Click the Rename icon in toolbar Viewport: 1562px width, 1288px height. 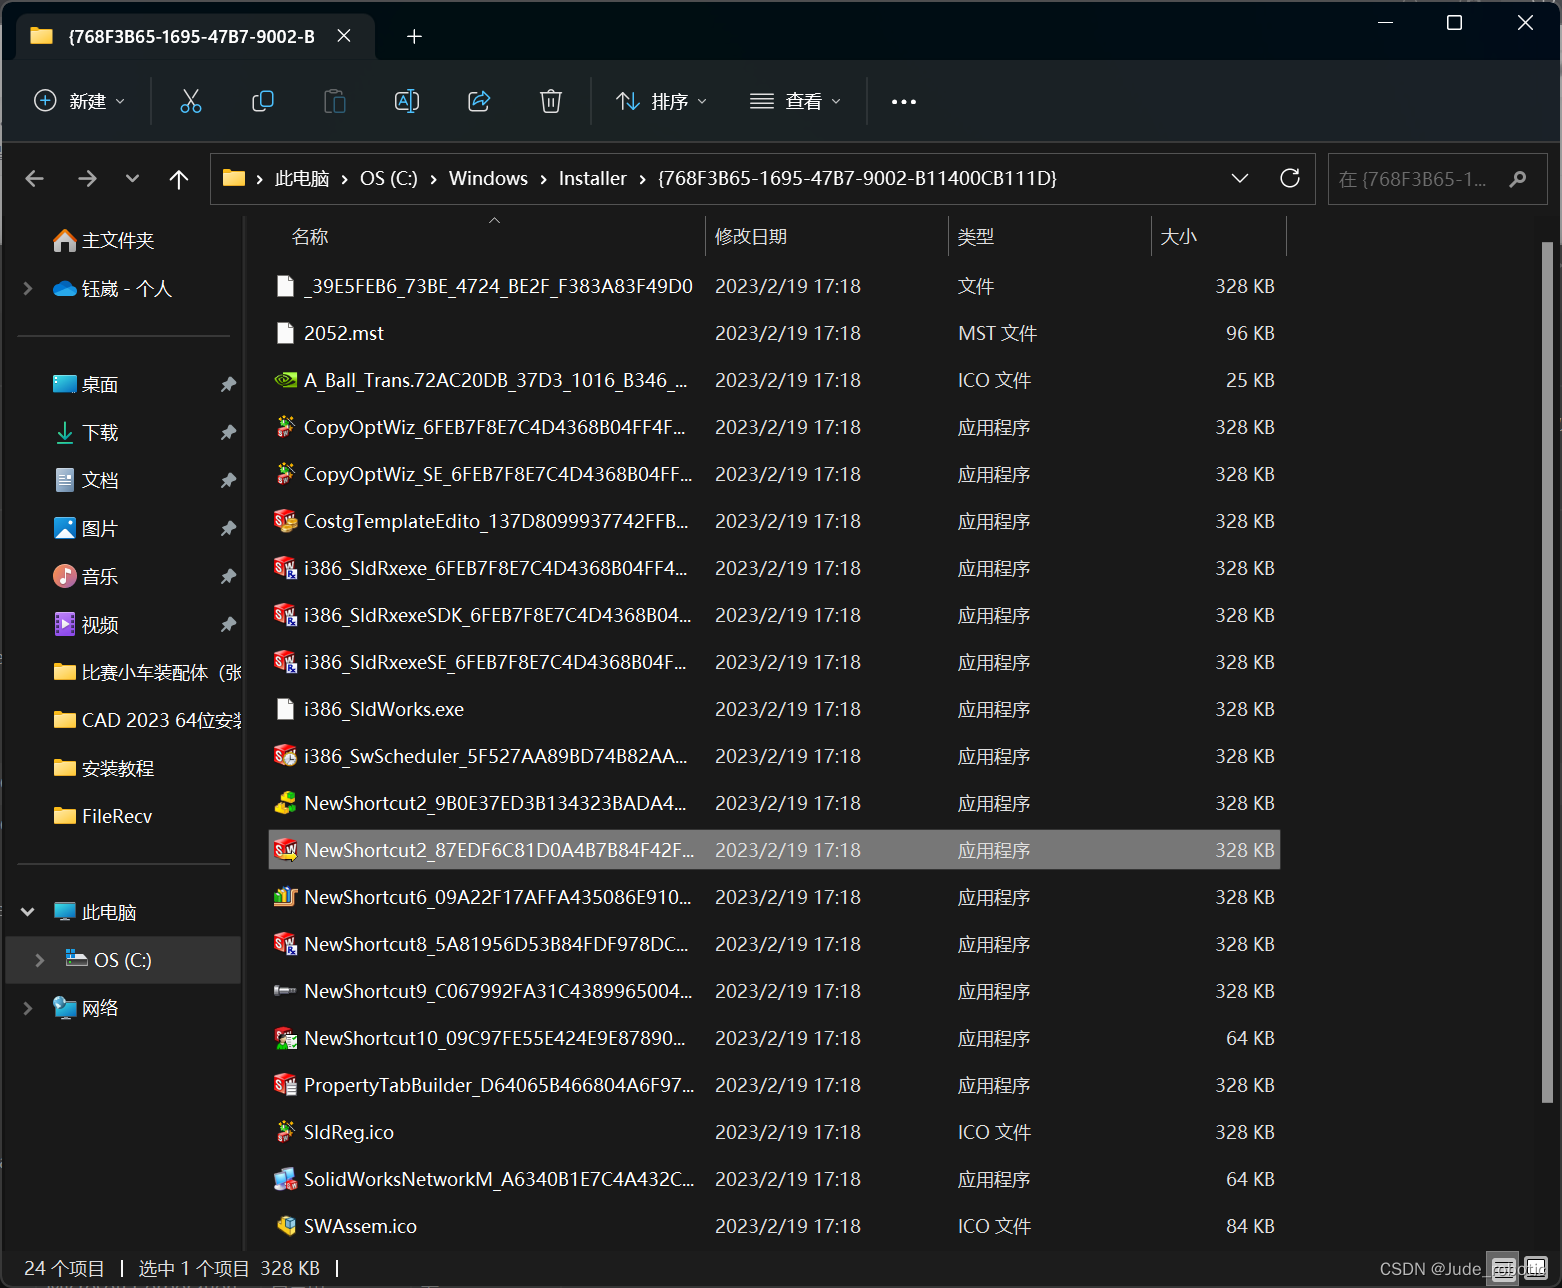[x=407, y=101]
